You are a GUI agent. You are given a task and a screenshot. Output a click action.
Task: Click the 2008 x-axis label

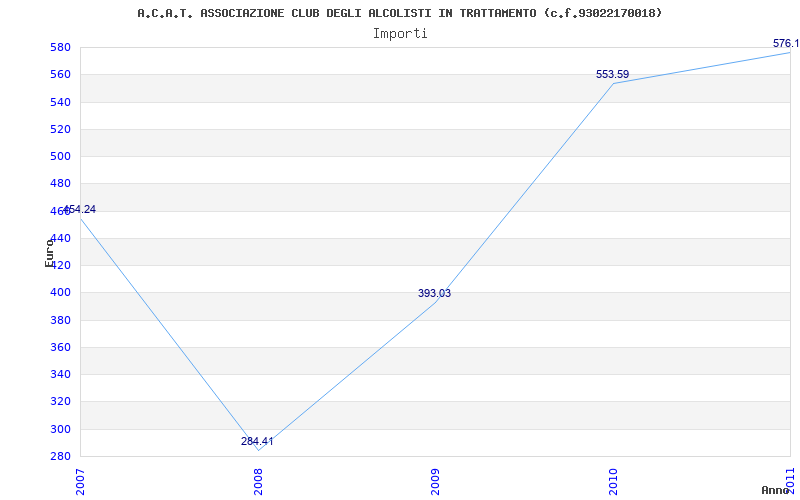tap(258, 482)
